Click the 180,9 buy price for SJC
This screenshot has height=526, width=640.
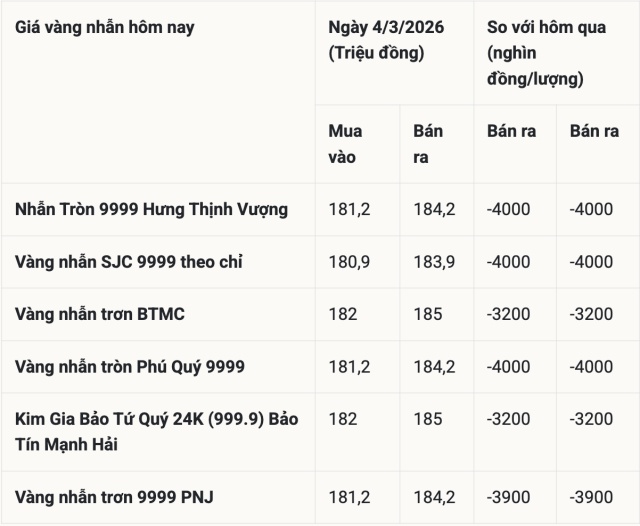349,262
